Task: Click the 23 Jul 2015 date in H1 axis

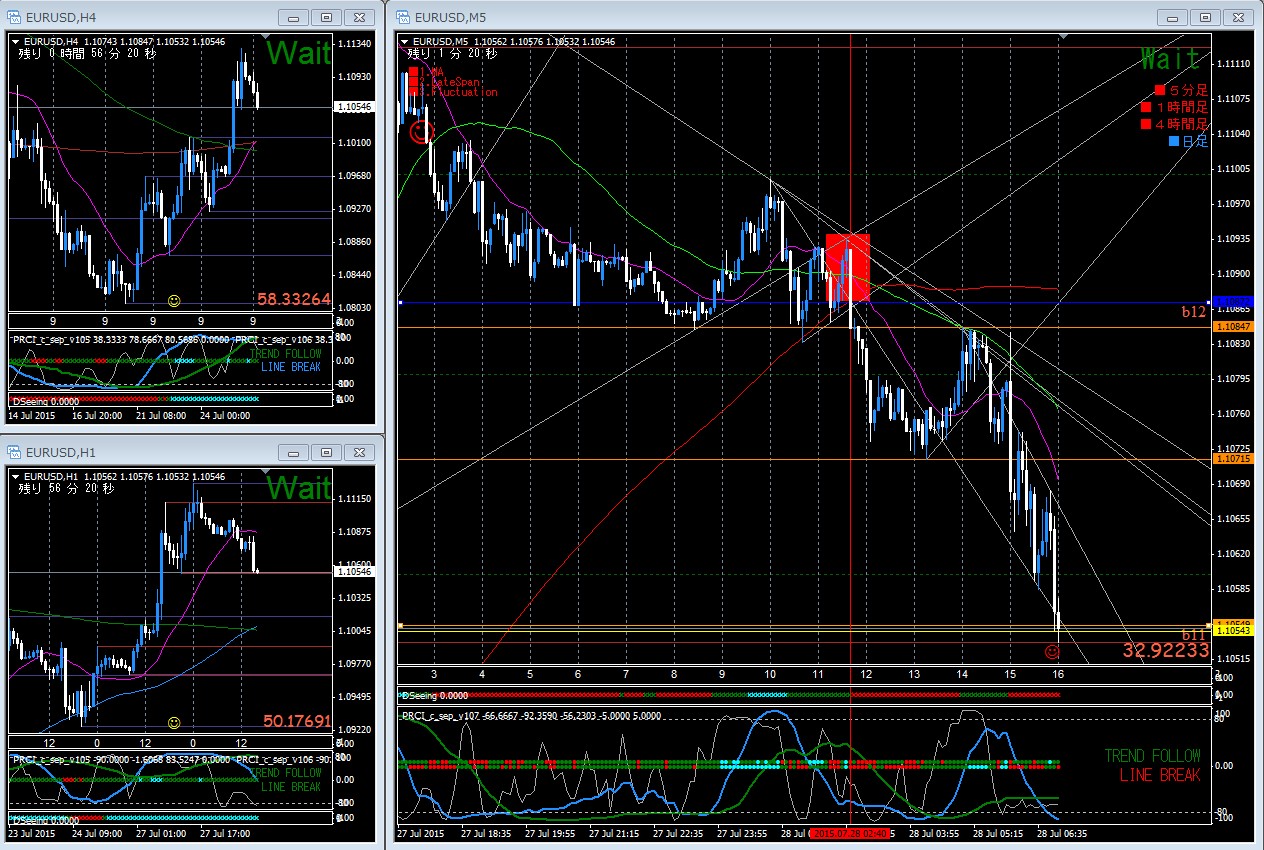Action: [34, 832]
